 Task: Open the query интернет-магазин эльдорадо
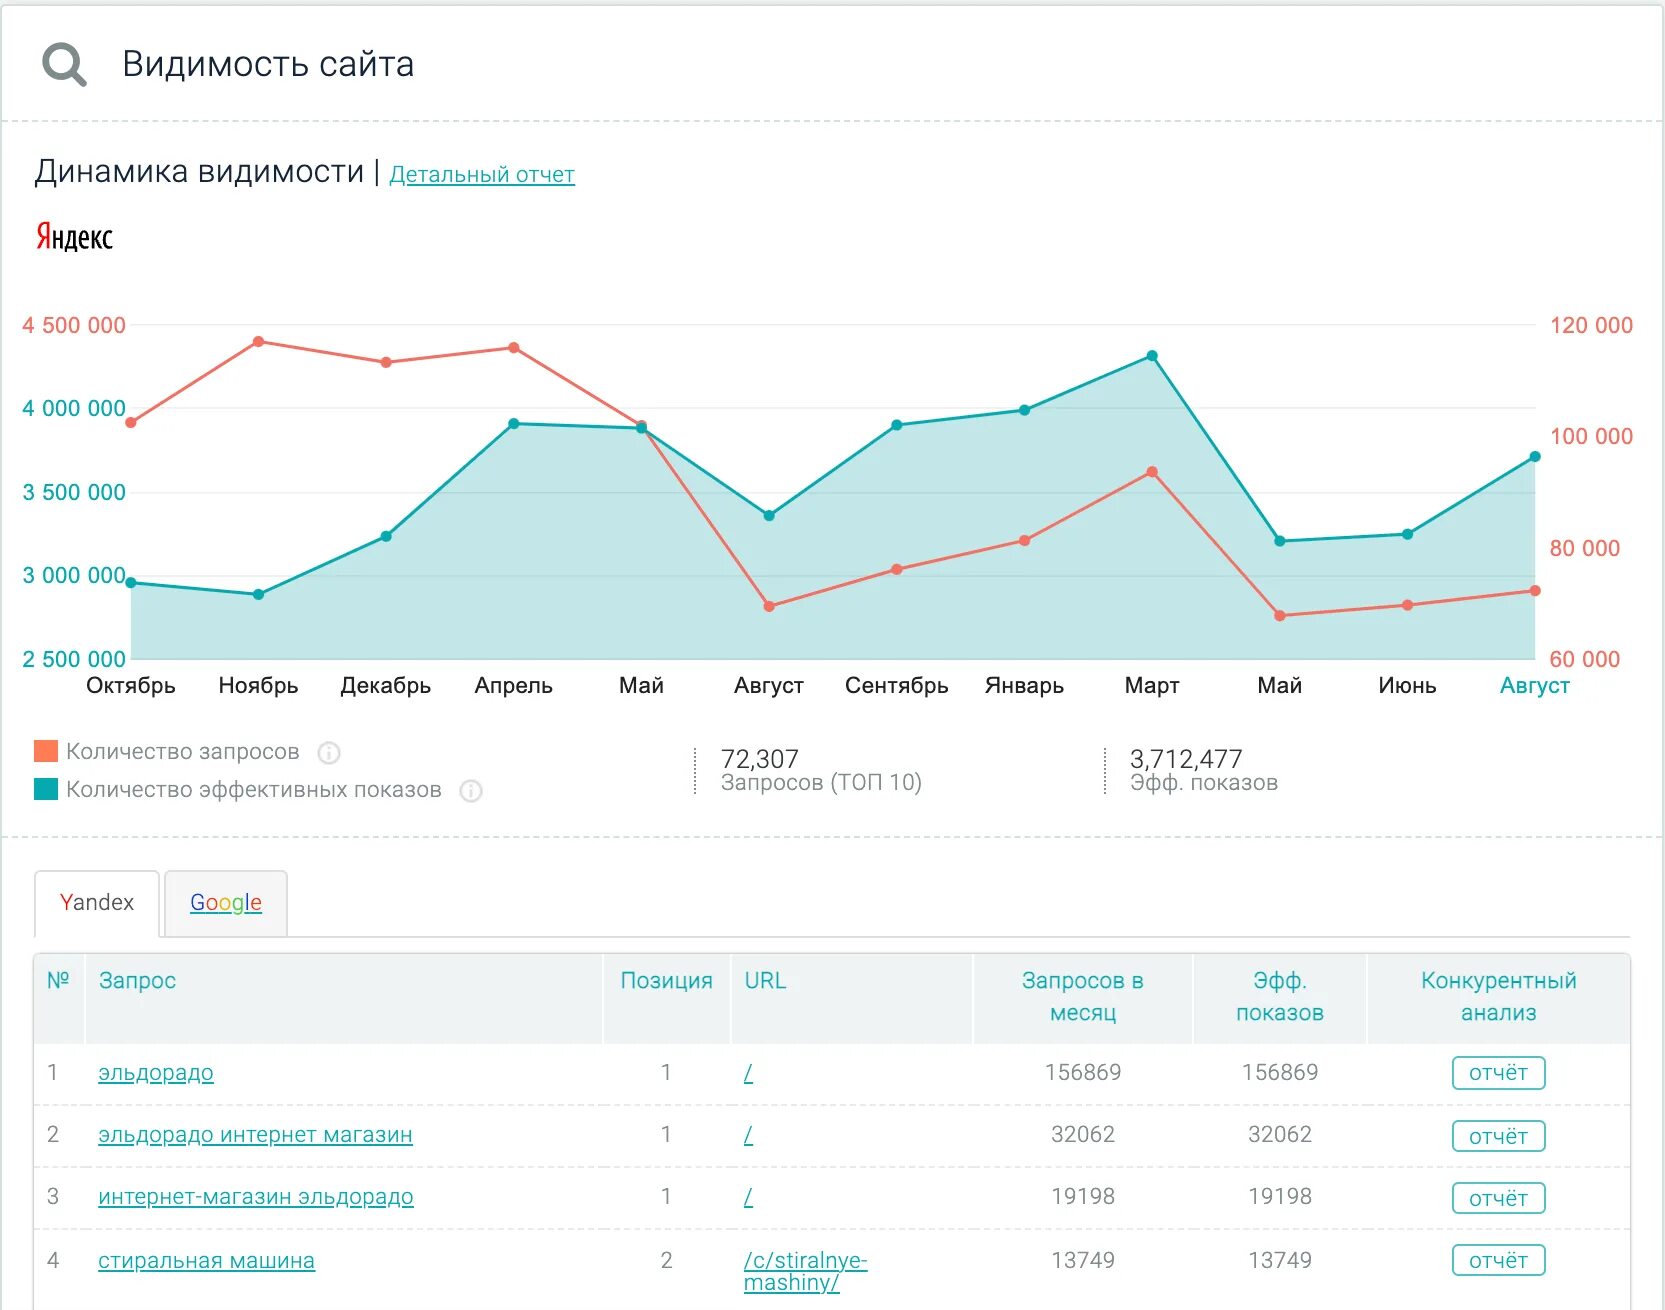tap(256, 1197)
